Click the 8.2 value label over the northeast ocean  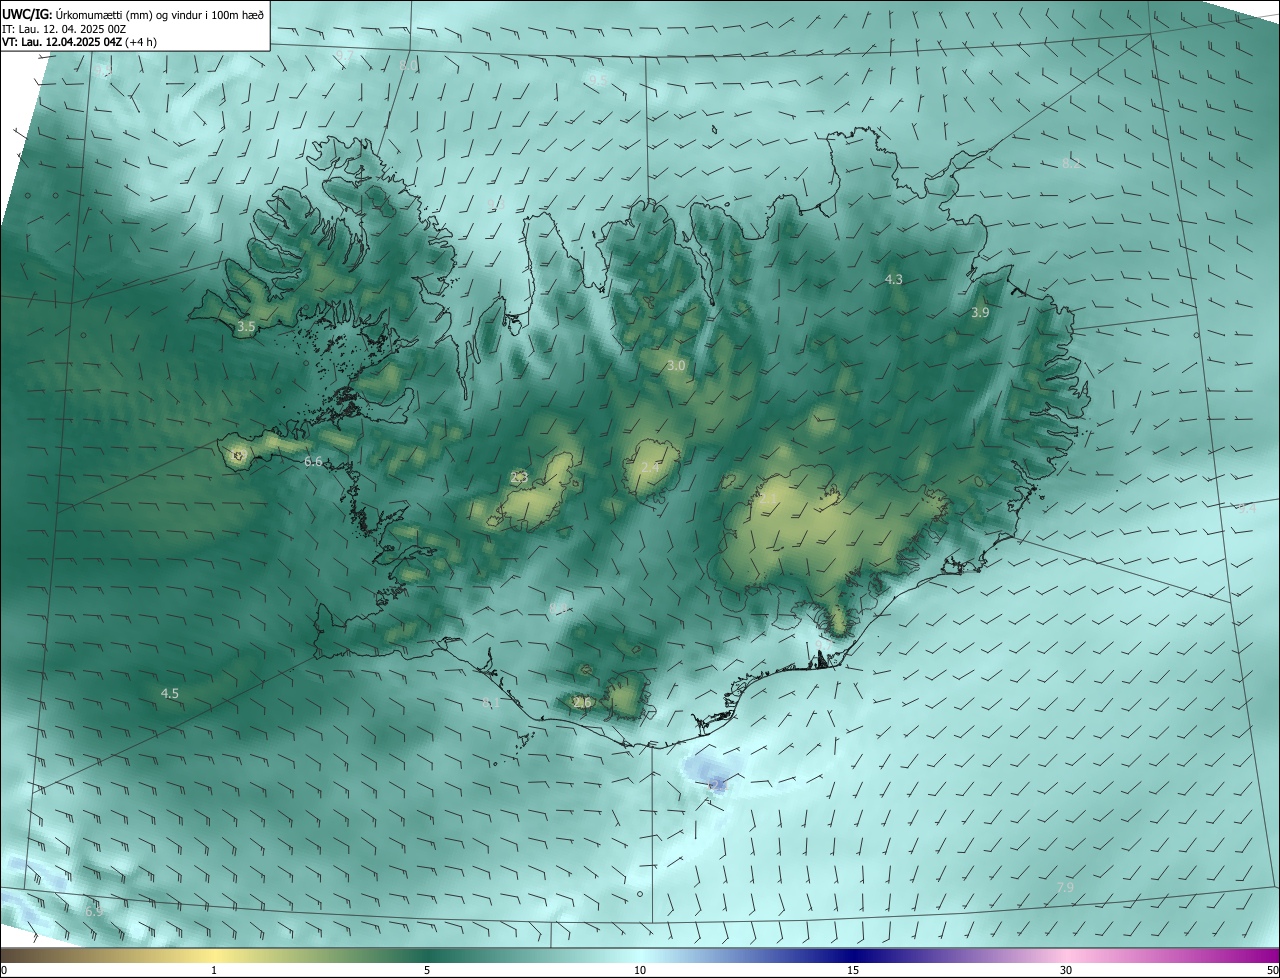[x=1071, y=164]
